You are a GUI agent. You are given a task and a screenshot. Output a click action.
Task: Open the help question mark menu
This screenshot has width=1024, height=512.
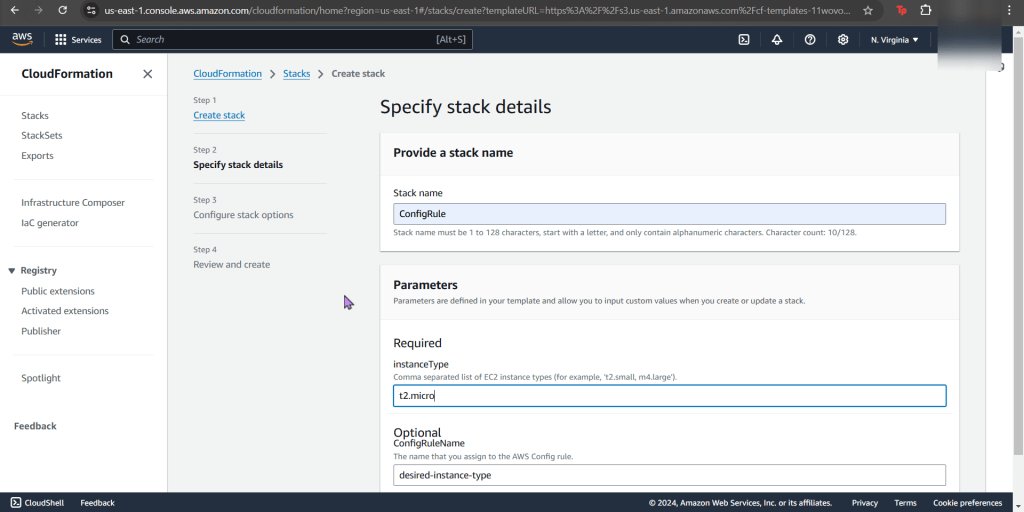tap(810, 40)
